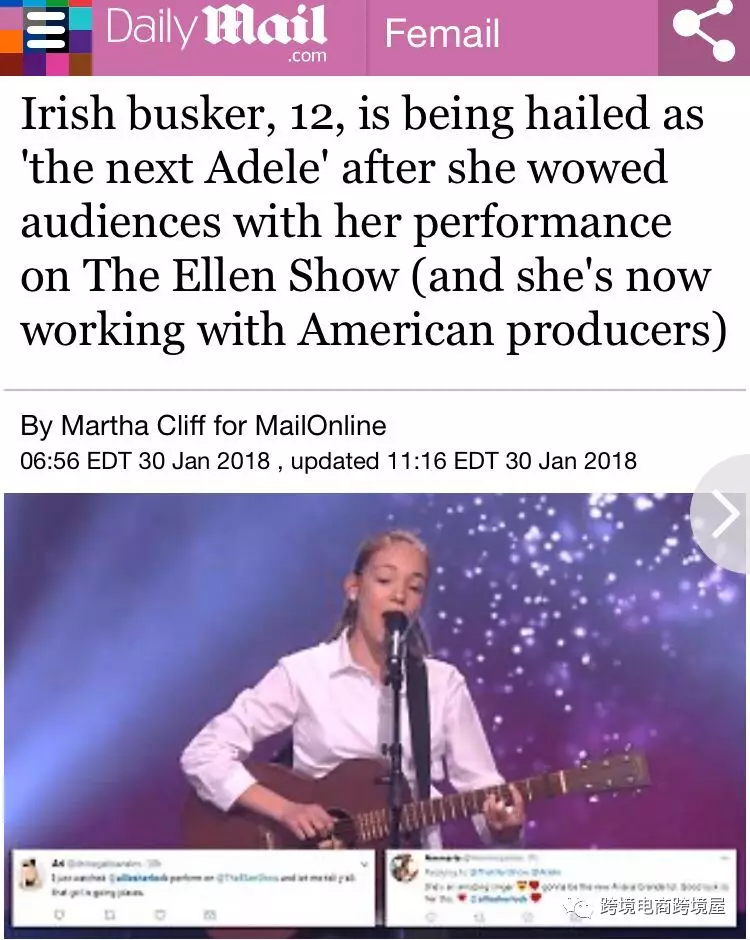Advance to next image with chevron arrow
The height and width of the screenshot is (940, 750).
pos(725,513)
